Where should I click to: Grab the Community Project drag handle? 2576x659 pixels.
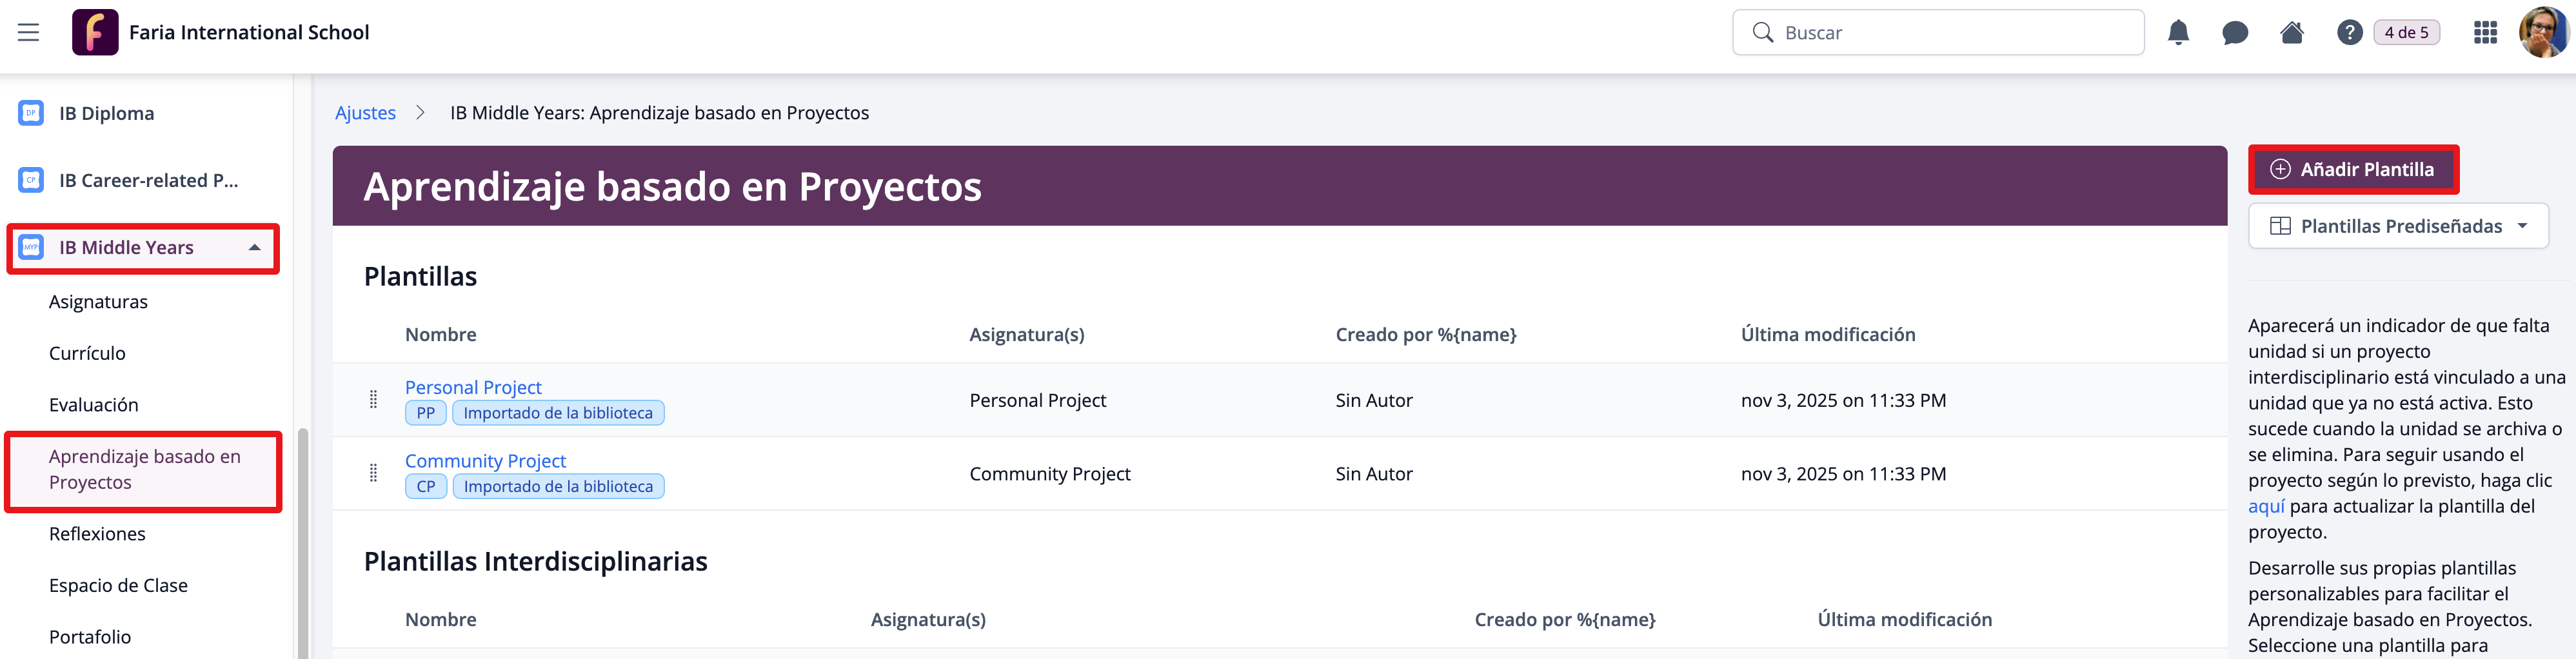pos(373,473)
